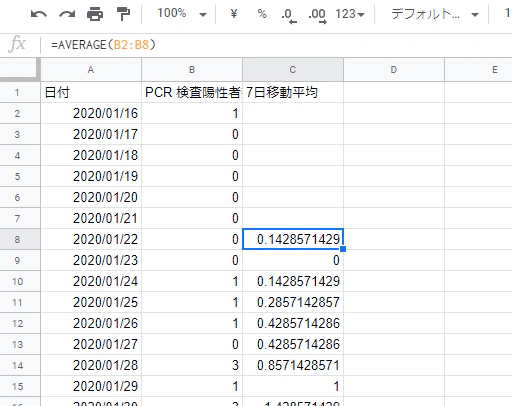Increase decimal places

[x=317, y=15]
